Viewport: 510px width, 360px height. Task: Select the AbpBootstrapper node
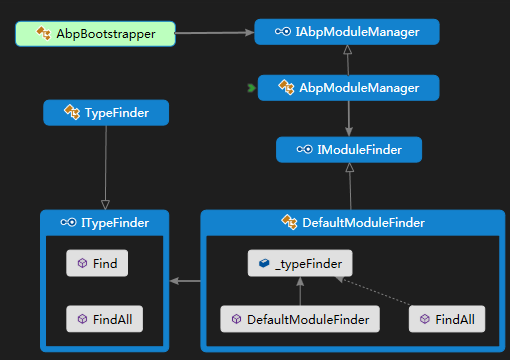click(x=95, y=34)
